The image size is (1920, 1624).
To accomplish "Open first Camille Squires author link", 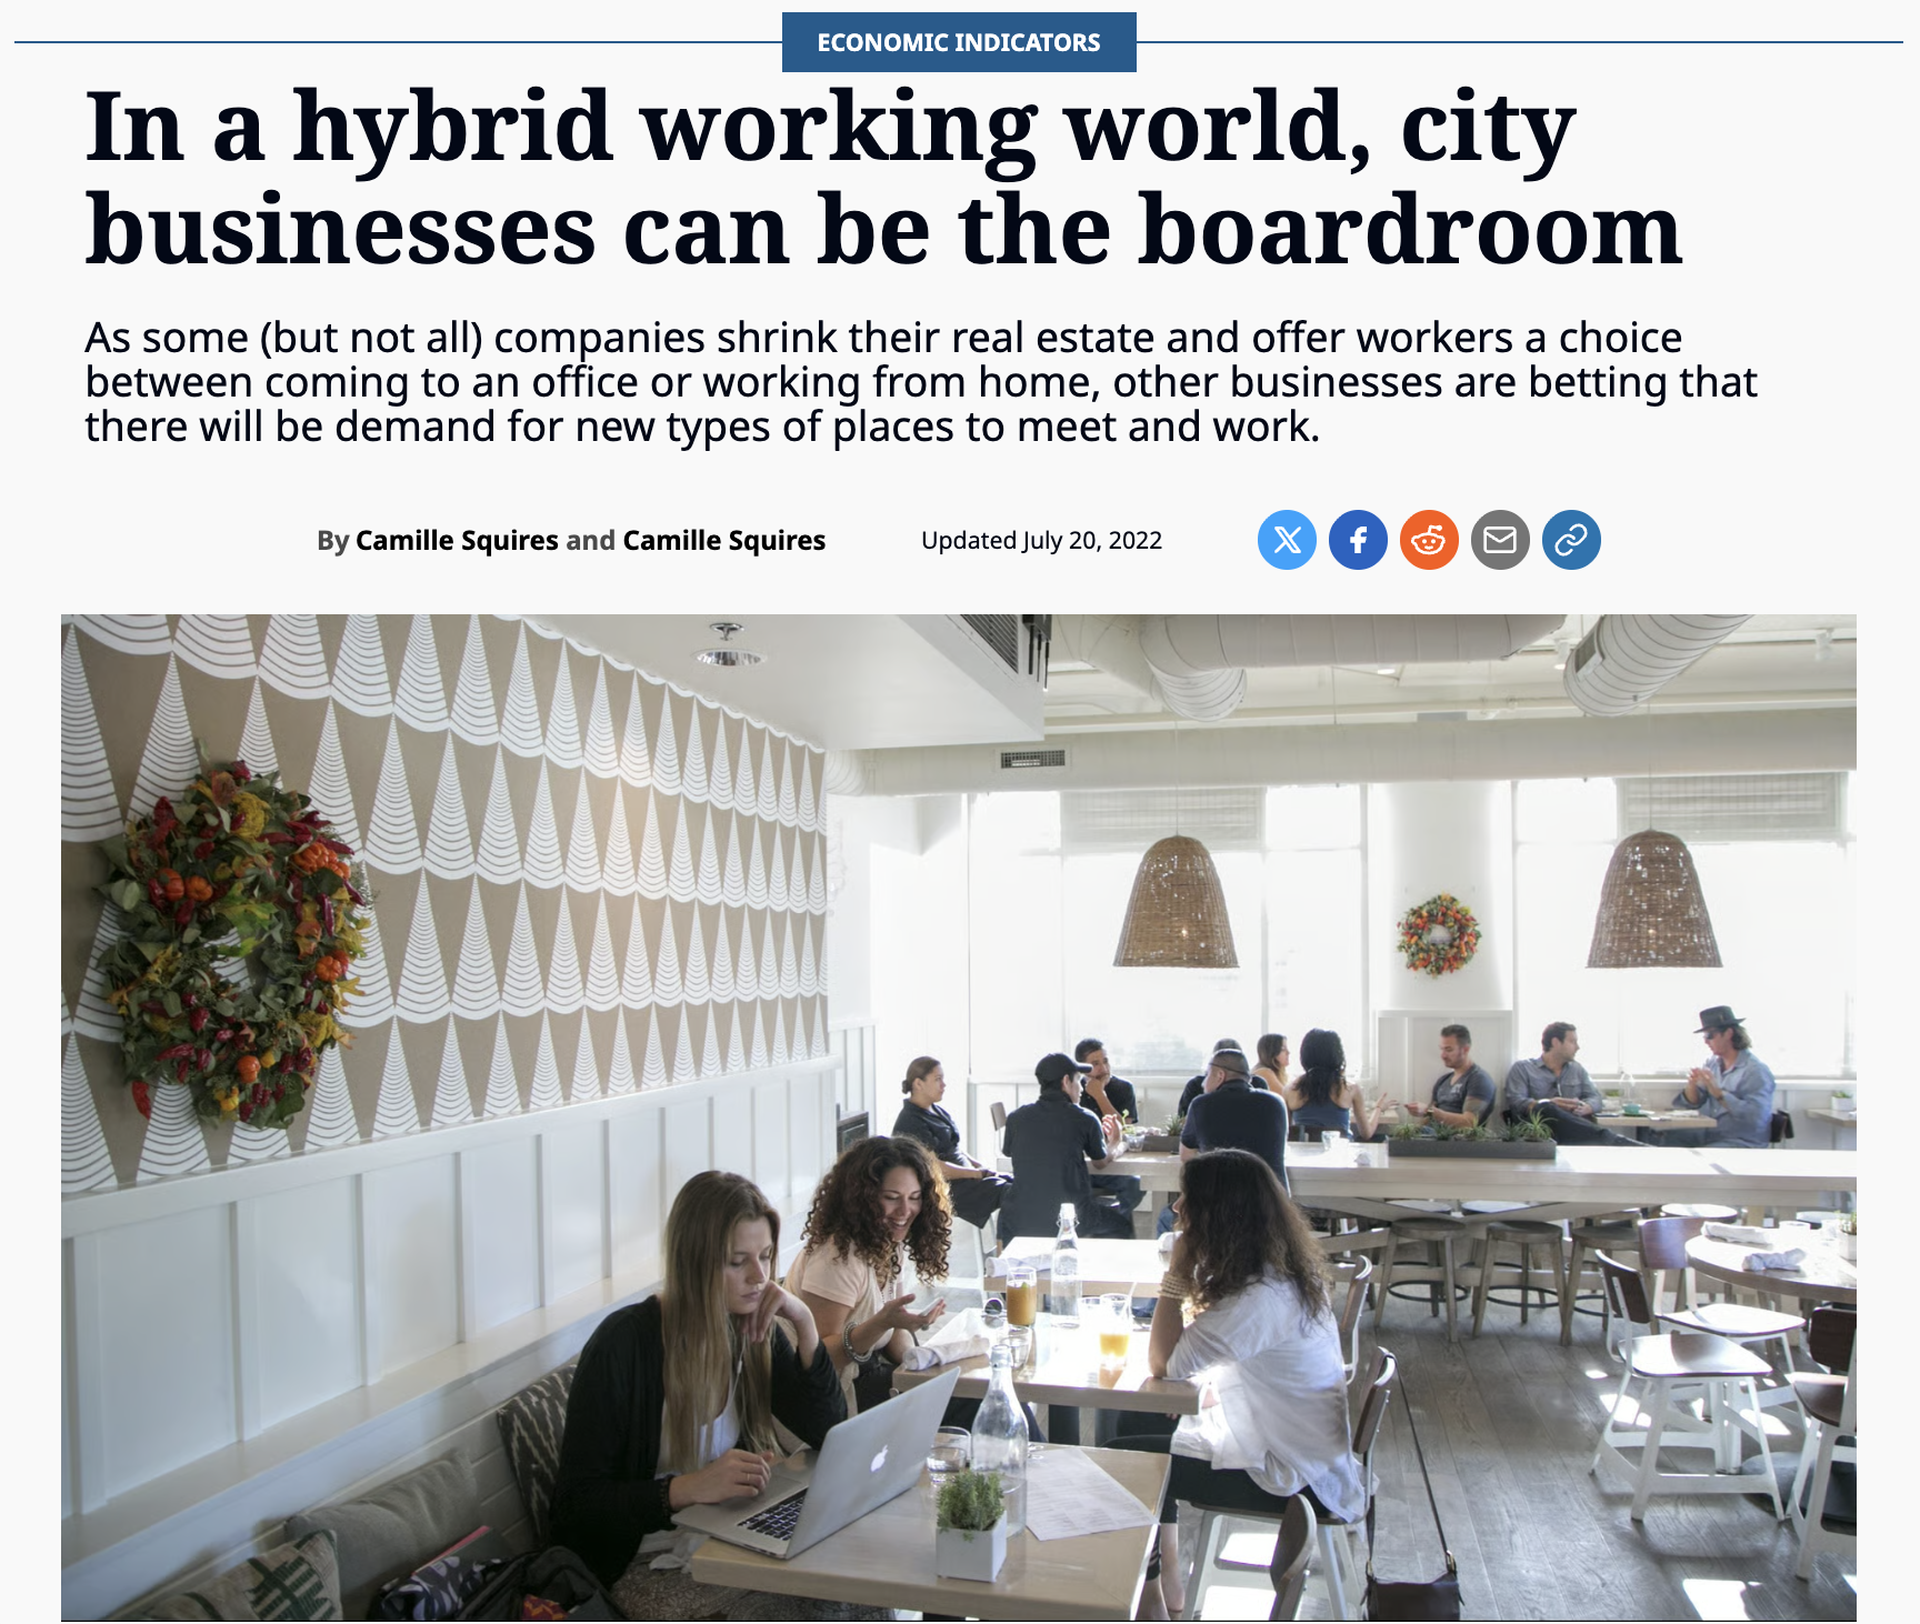I will (457, 540).
